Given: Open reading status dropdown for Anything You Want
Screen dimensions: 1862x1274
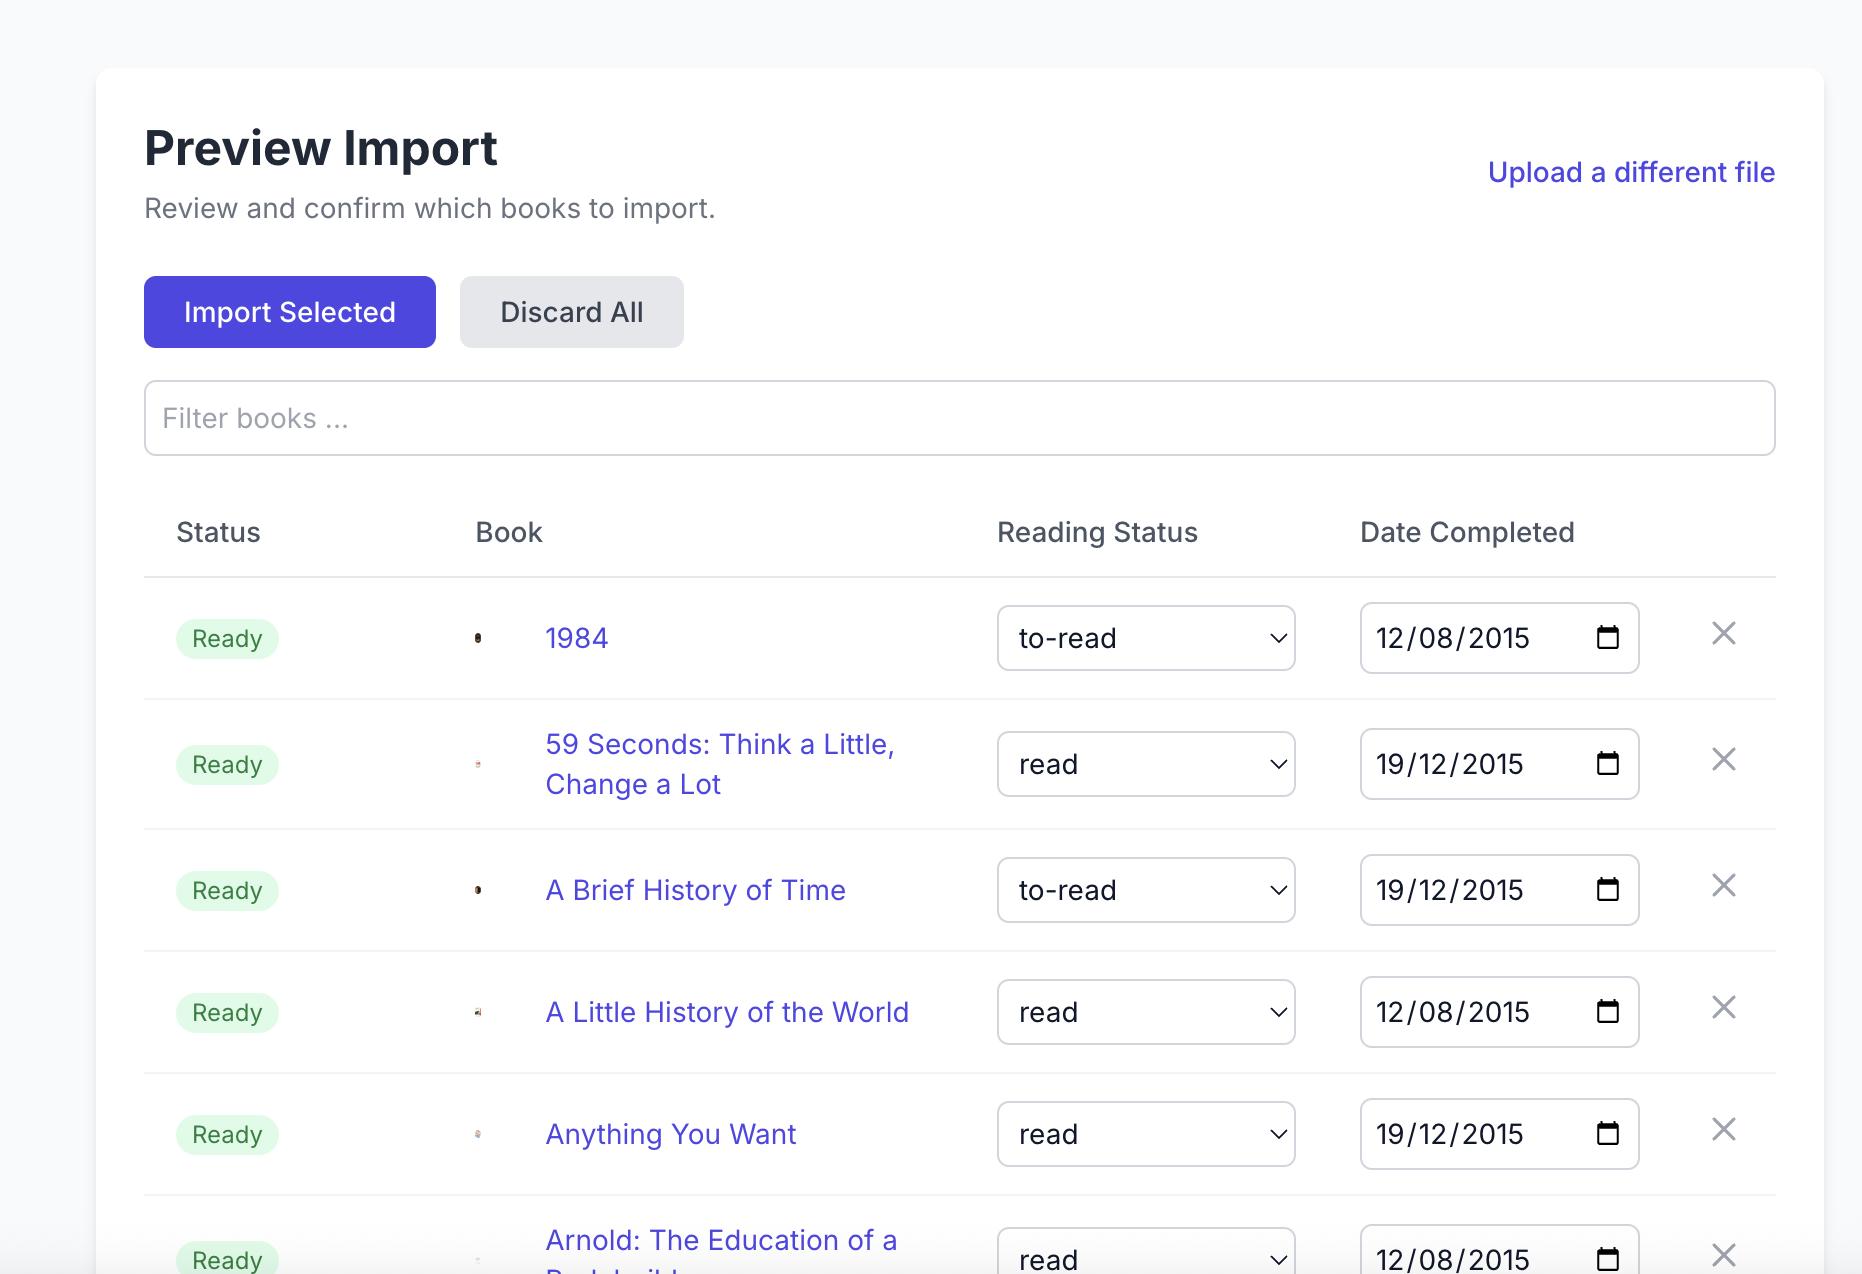Looking at the screenshot, I should click(1145, 1133).
